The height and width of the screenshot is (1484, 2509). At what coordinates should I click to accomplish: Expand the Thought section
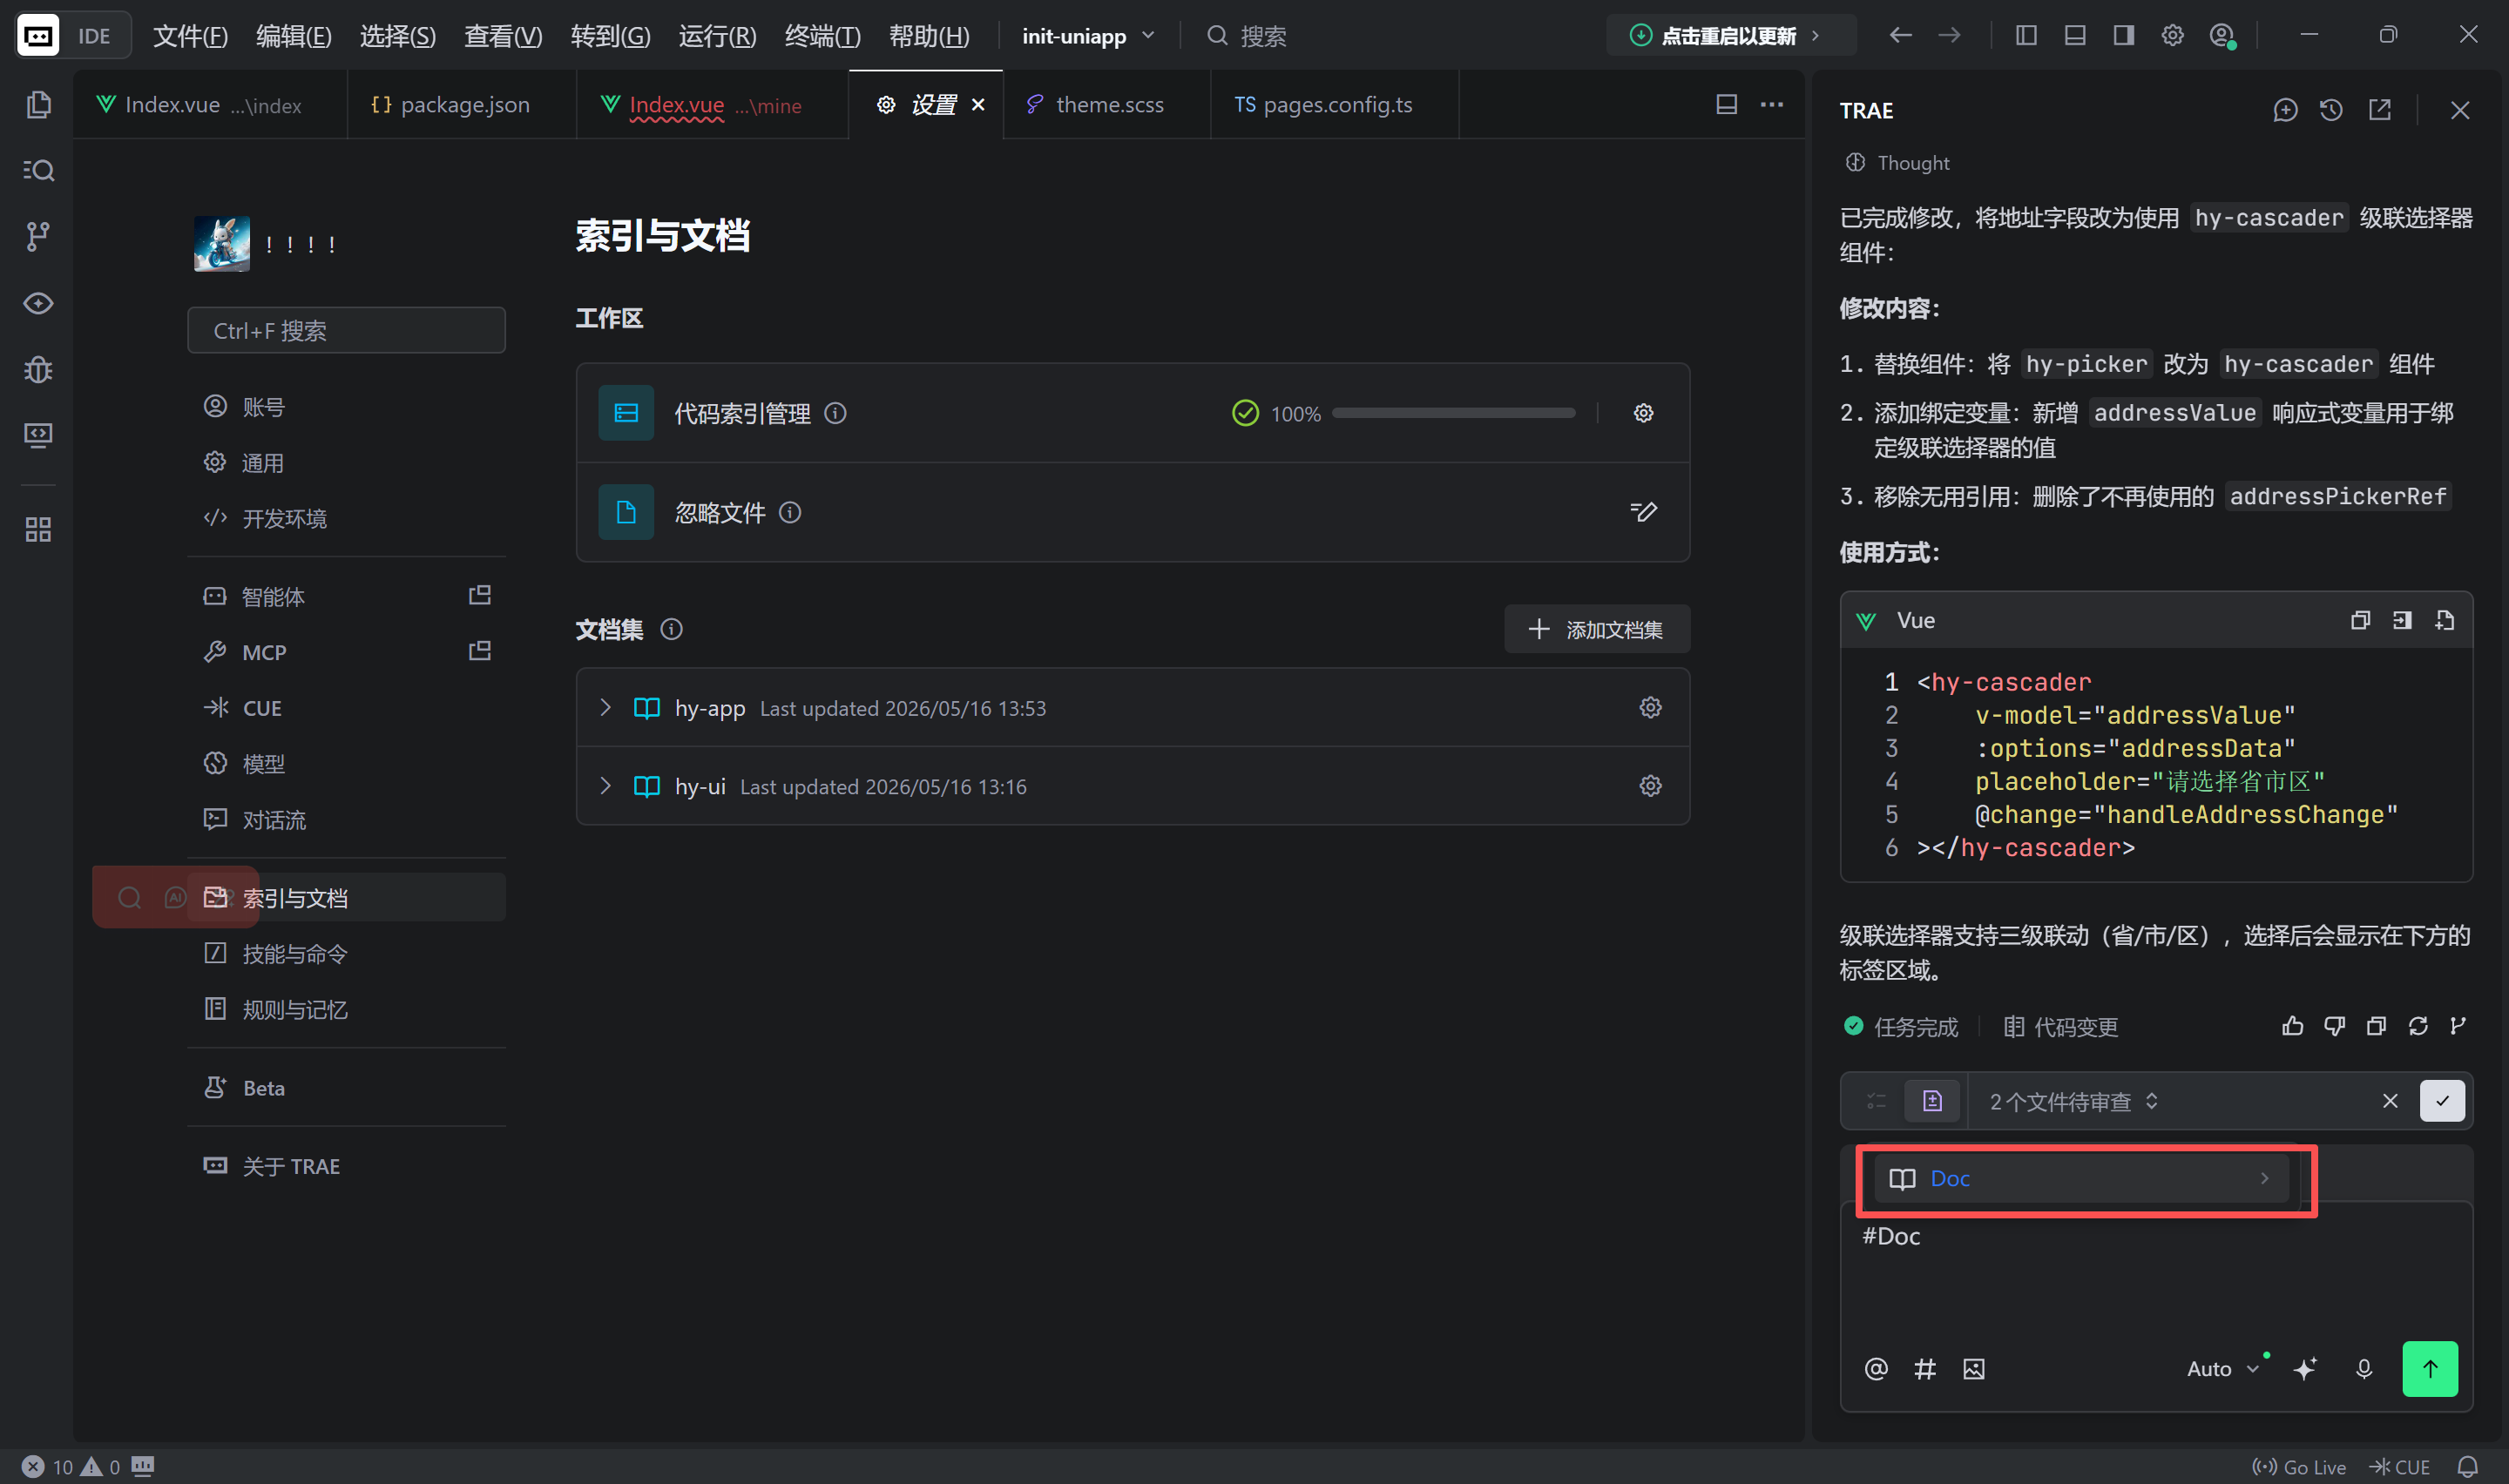1897,163
